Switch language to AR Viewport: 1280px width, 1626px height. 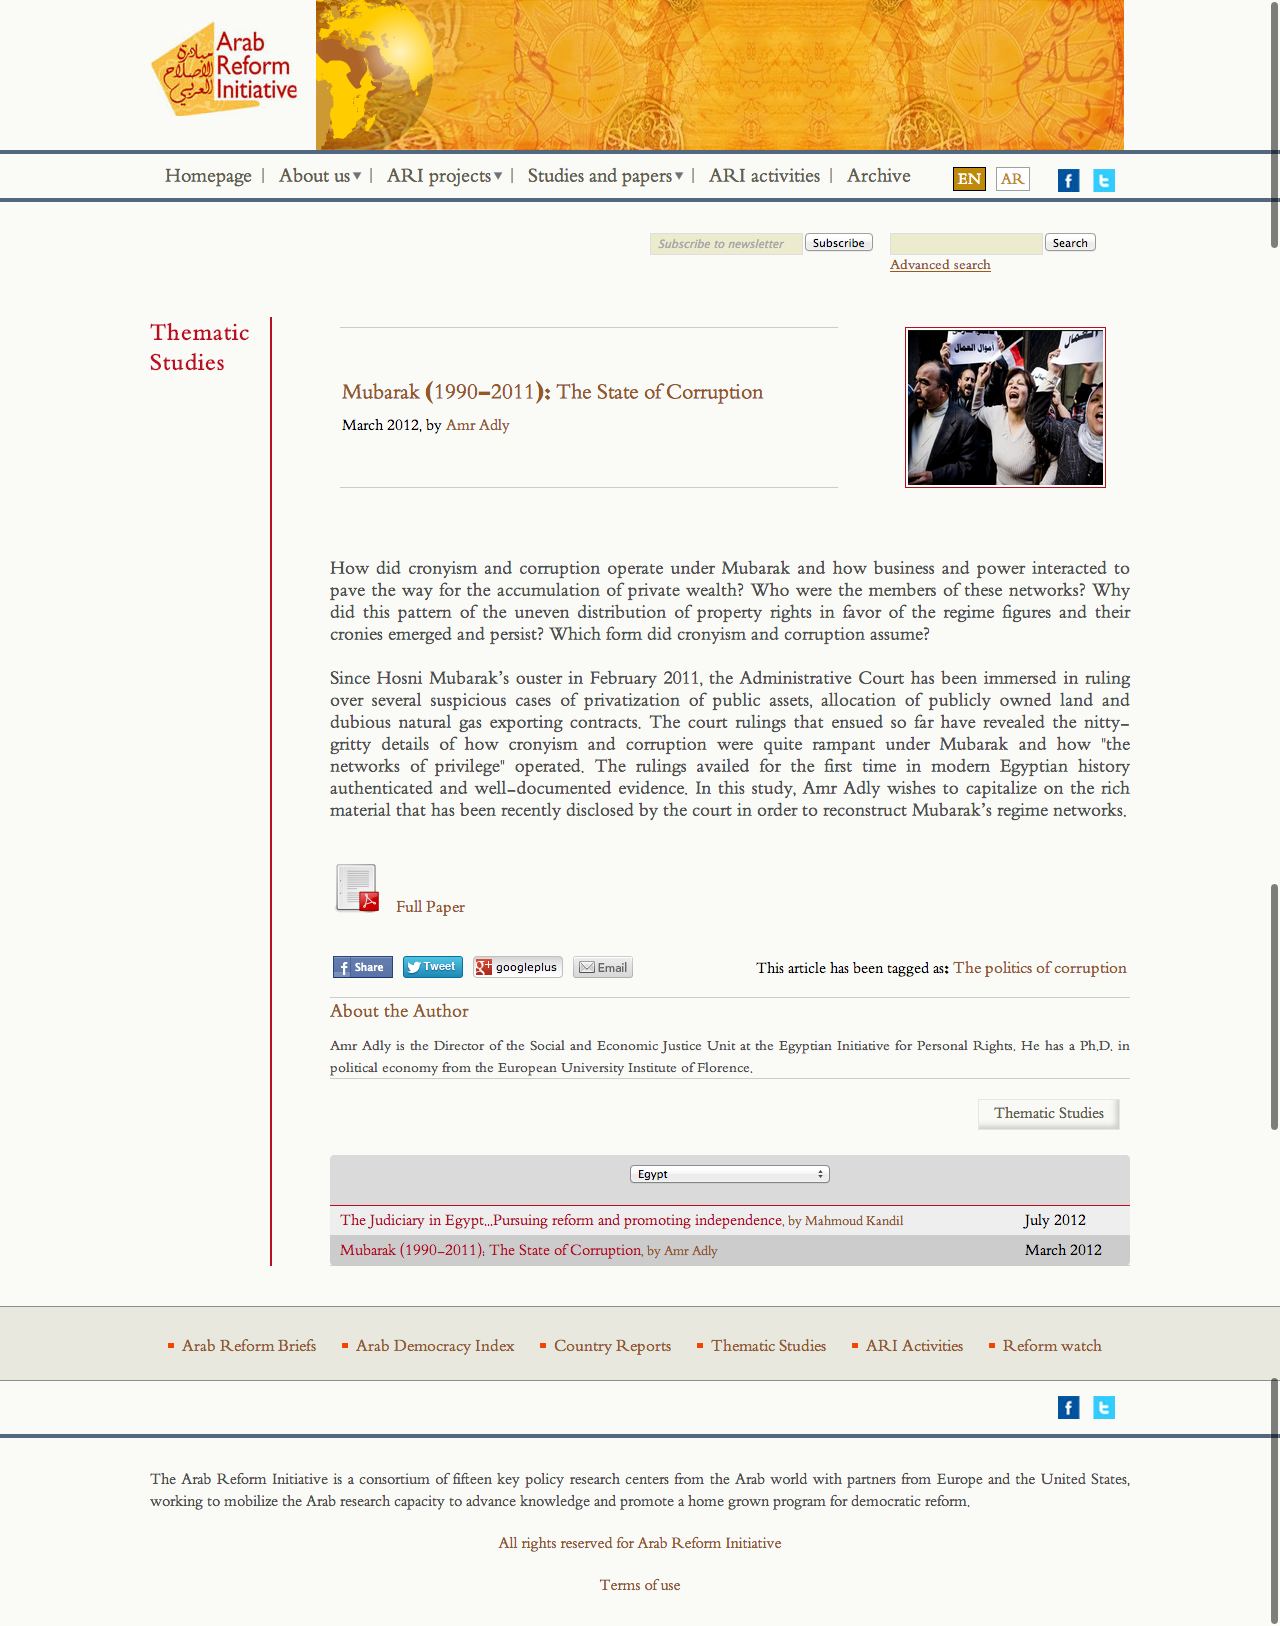click(1013, 179)
